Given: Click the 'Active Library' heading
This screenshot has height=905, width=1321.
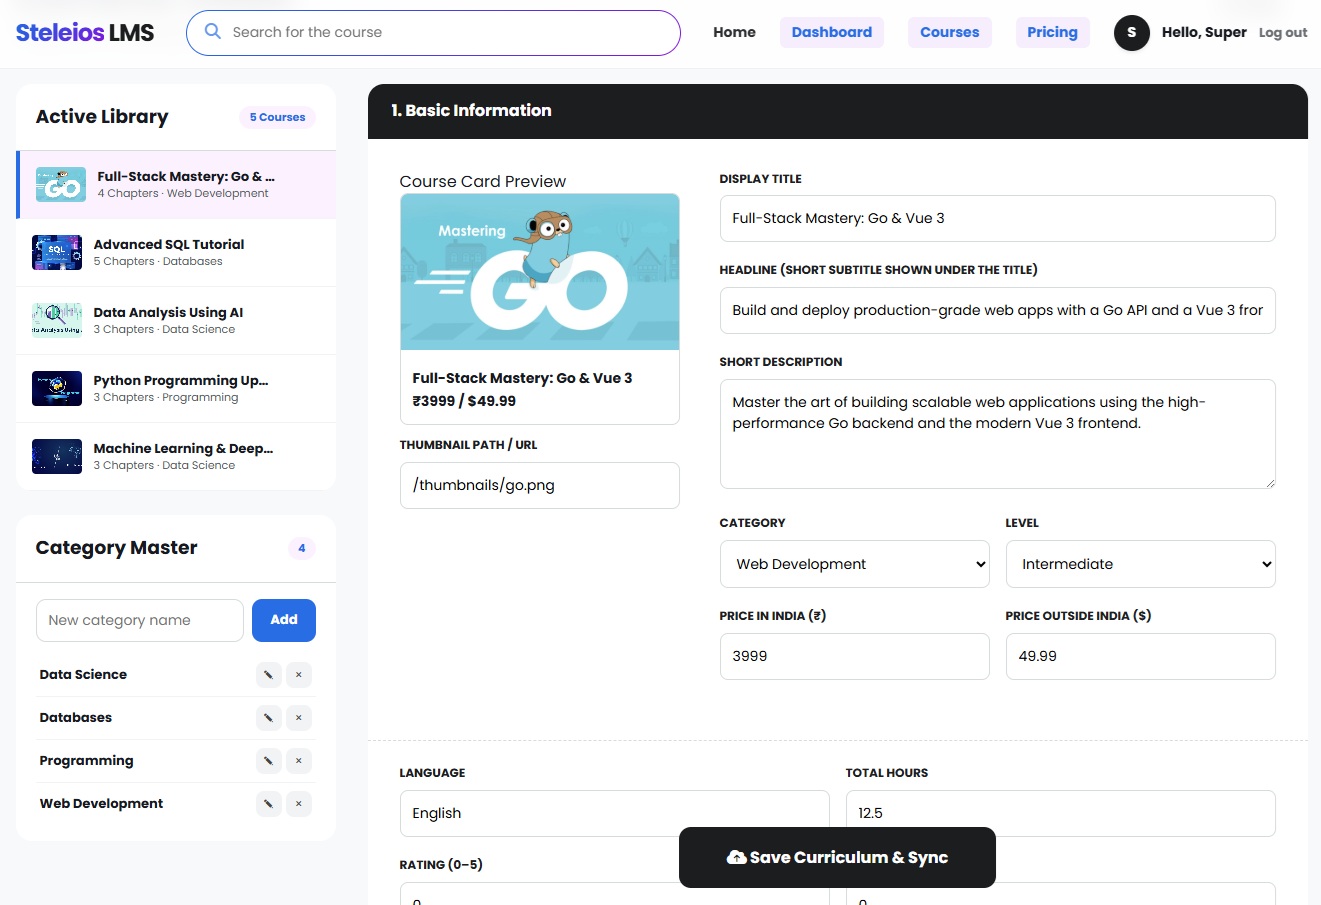Looking at the screenshot, I should (102, 117).
